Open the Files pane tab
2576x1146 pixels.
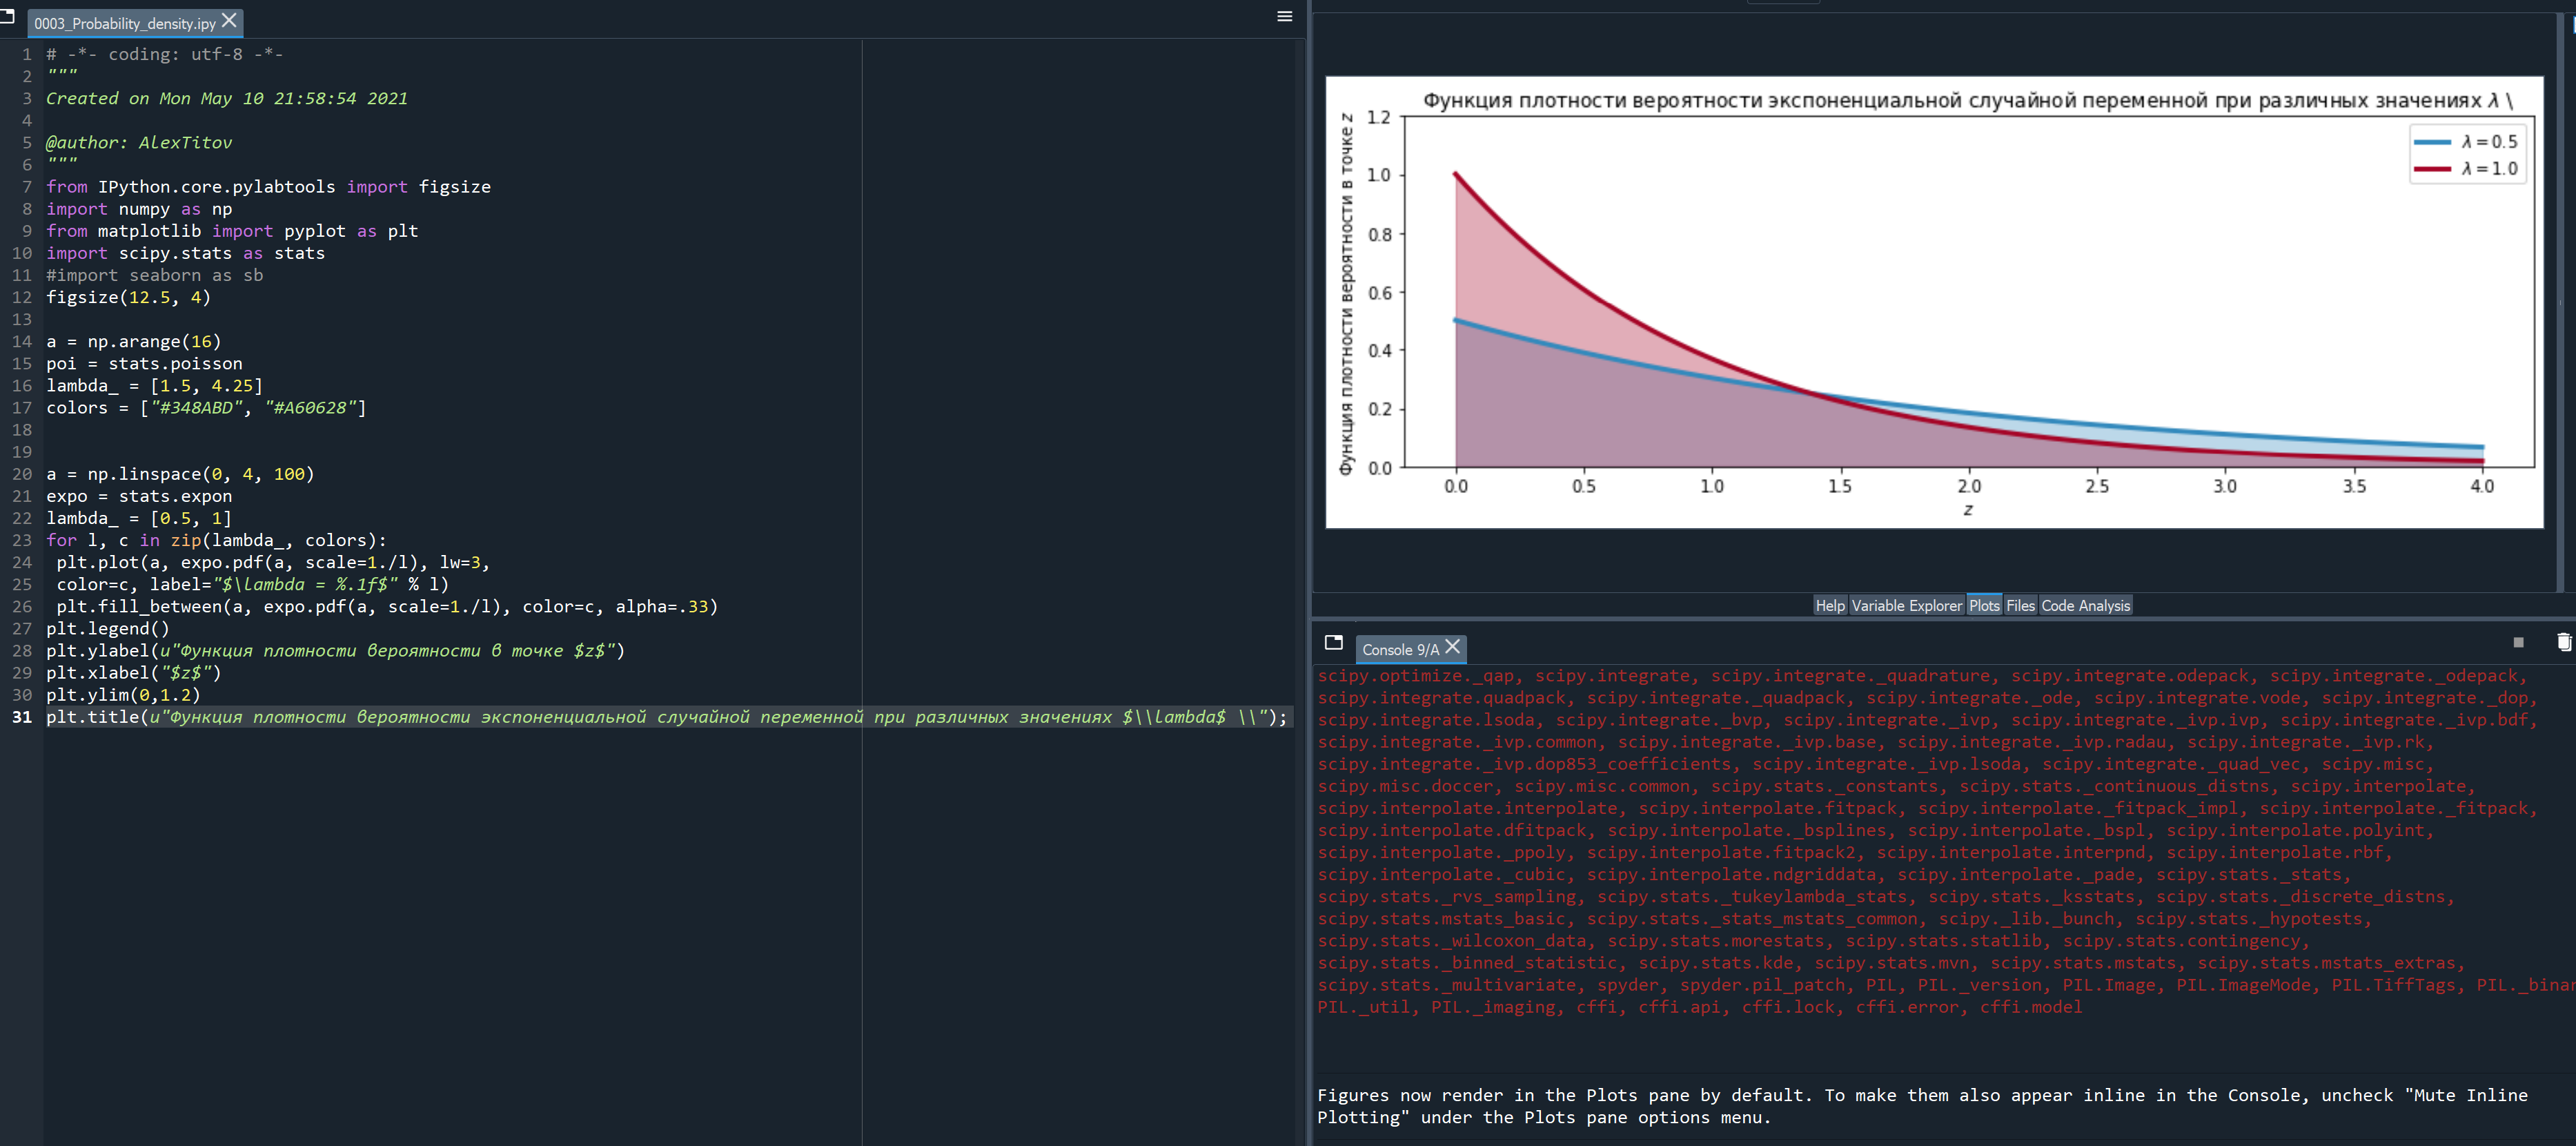(2020, 606)
